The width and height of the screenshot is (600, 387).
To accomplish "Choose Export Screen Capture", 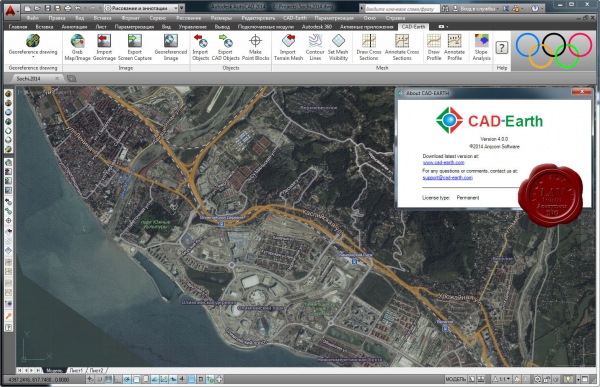I will click(x=135, y=47).
